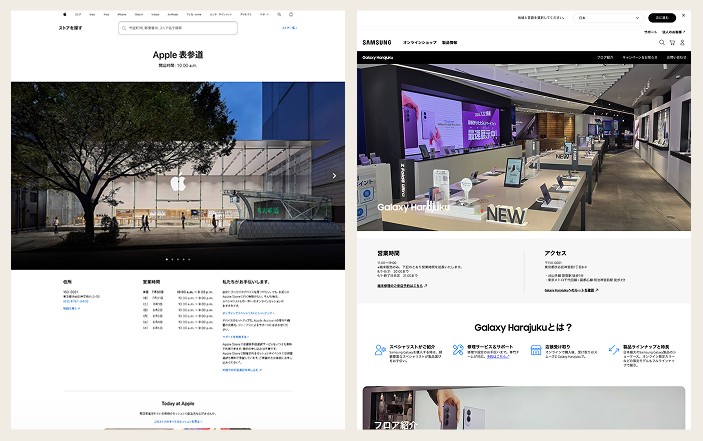Screen dimensions: 703x441
Task: Select フロア紹介 tab in Galaxy Harajuku bar
Action: 605,57
